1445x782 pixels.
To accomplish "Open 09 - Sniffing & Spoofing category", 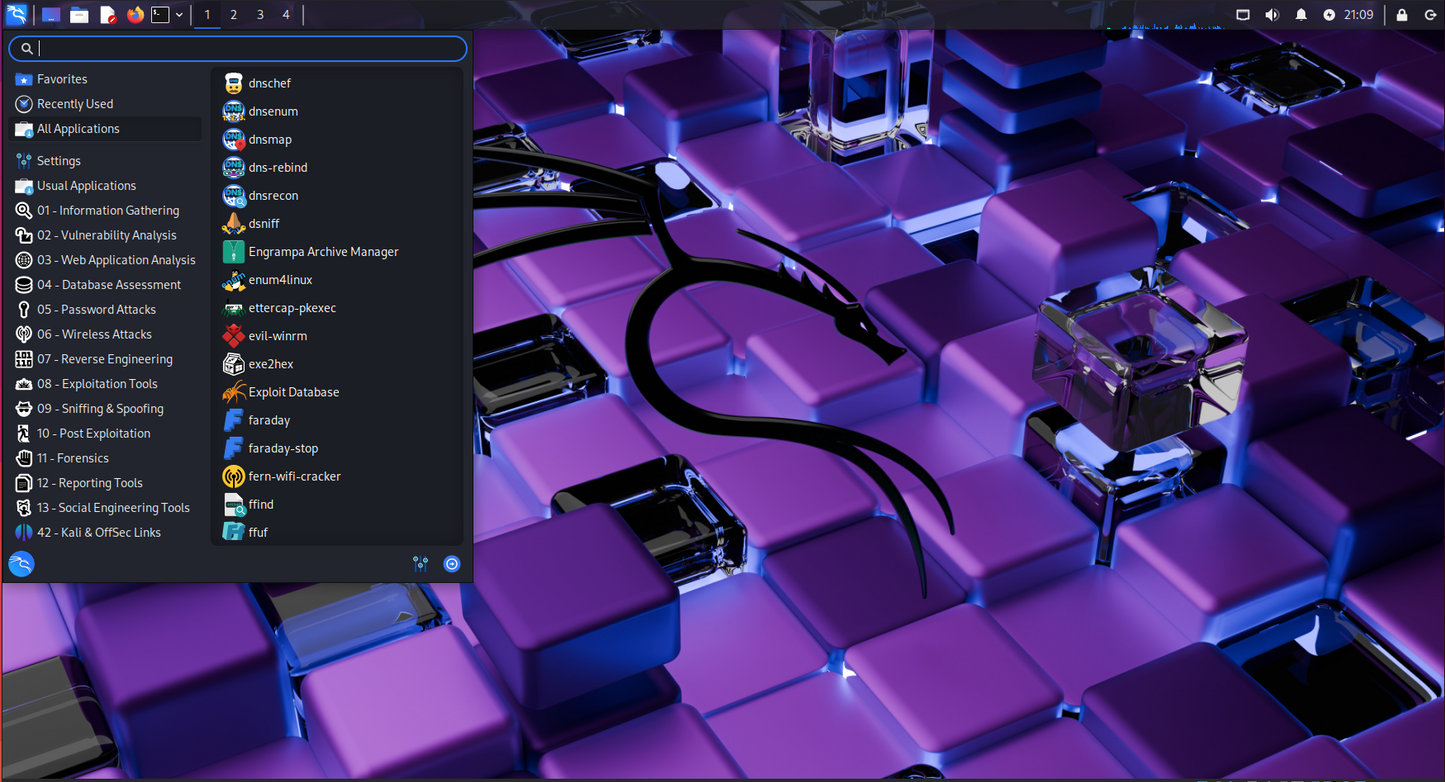I will (x=105, y=409).
